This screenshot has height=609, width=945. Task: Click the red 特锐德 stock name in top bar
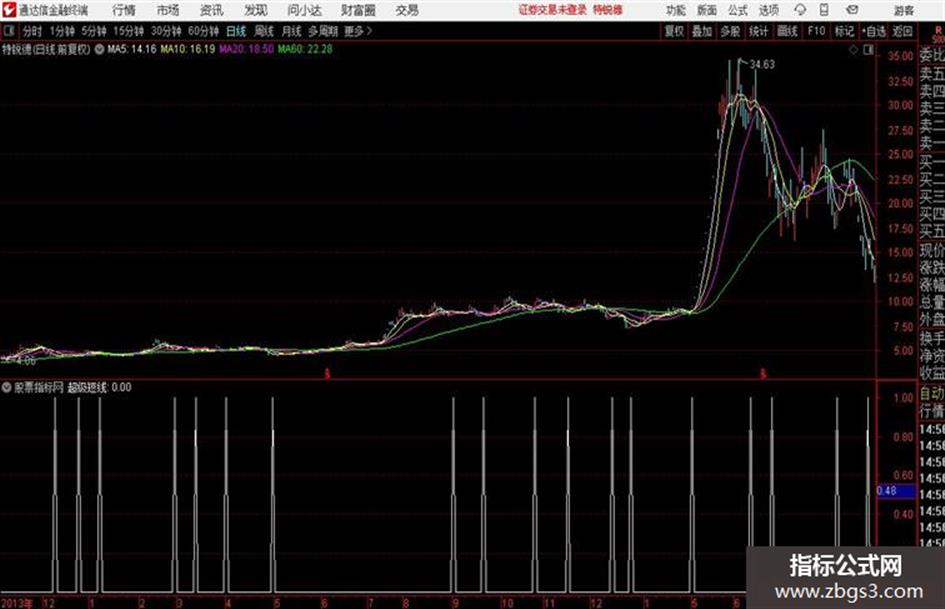point(607,10)
